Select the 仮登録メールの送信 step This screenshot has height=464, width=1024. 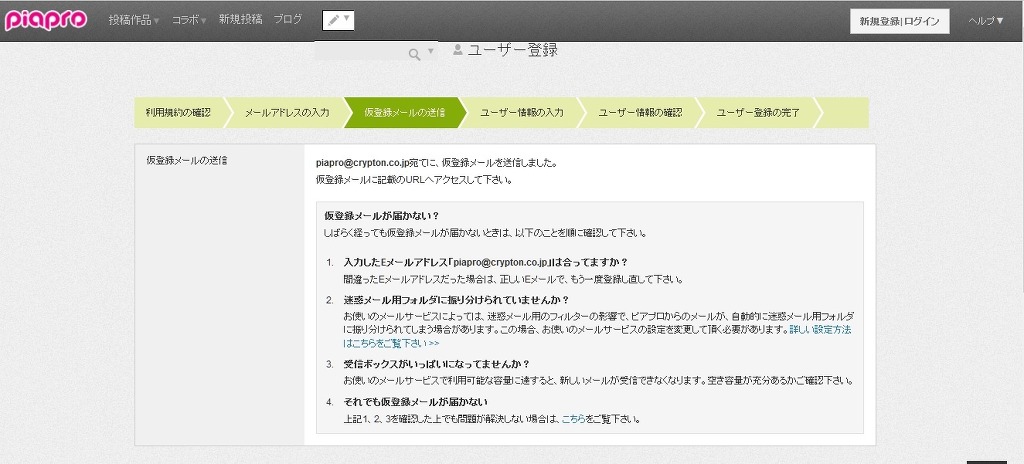[405, 112]
